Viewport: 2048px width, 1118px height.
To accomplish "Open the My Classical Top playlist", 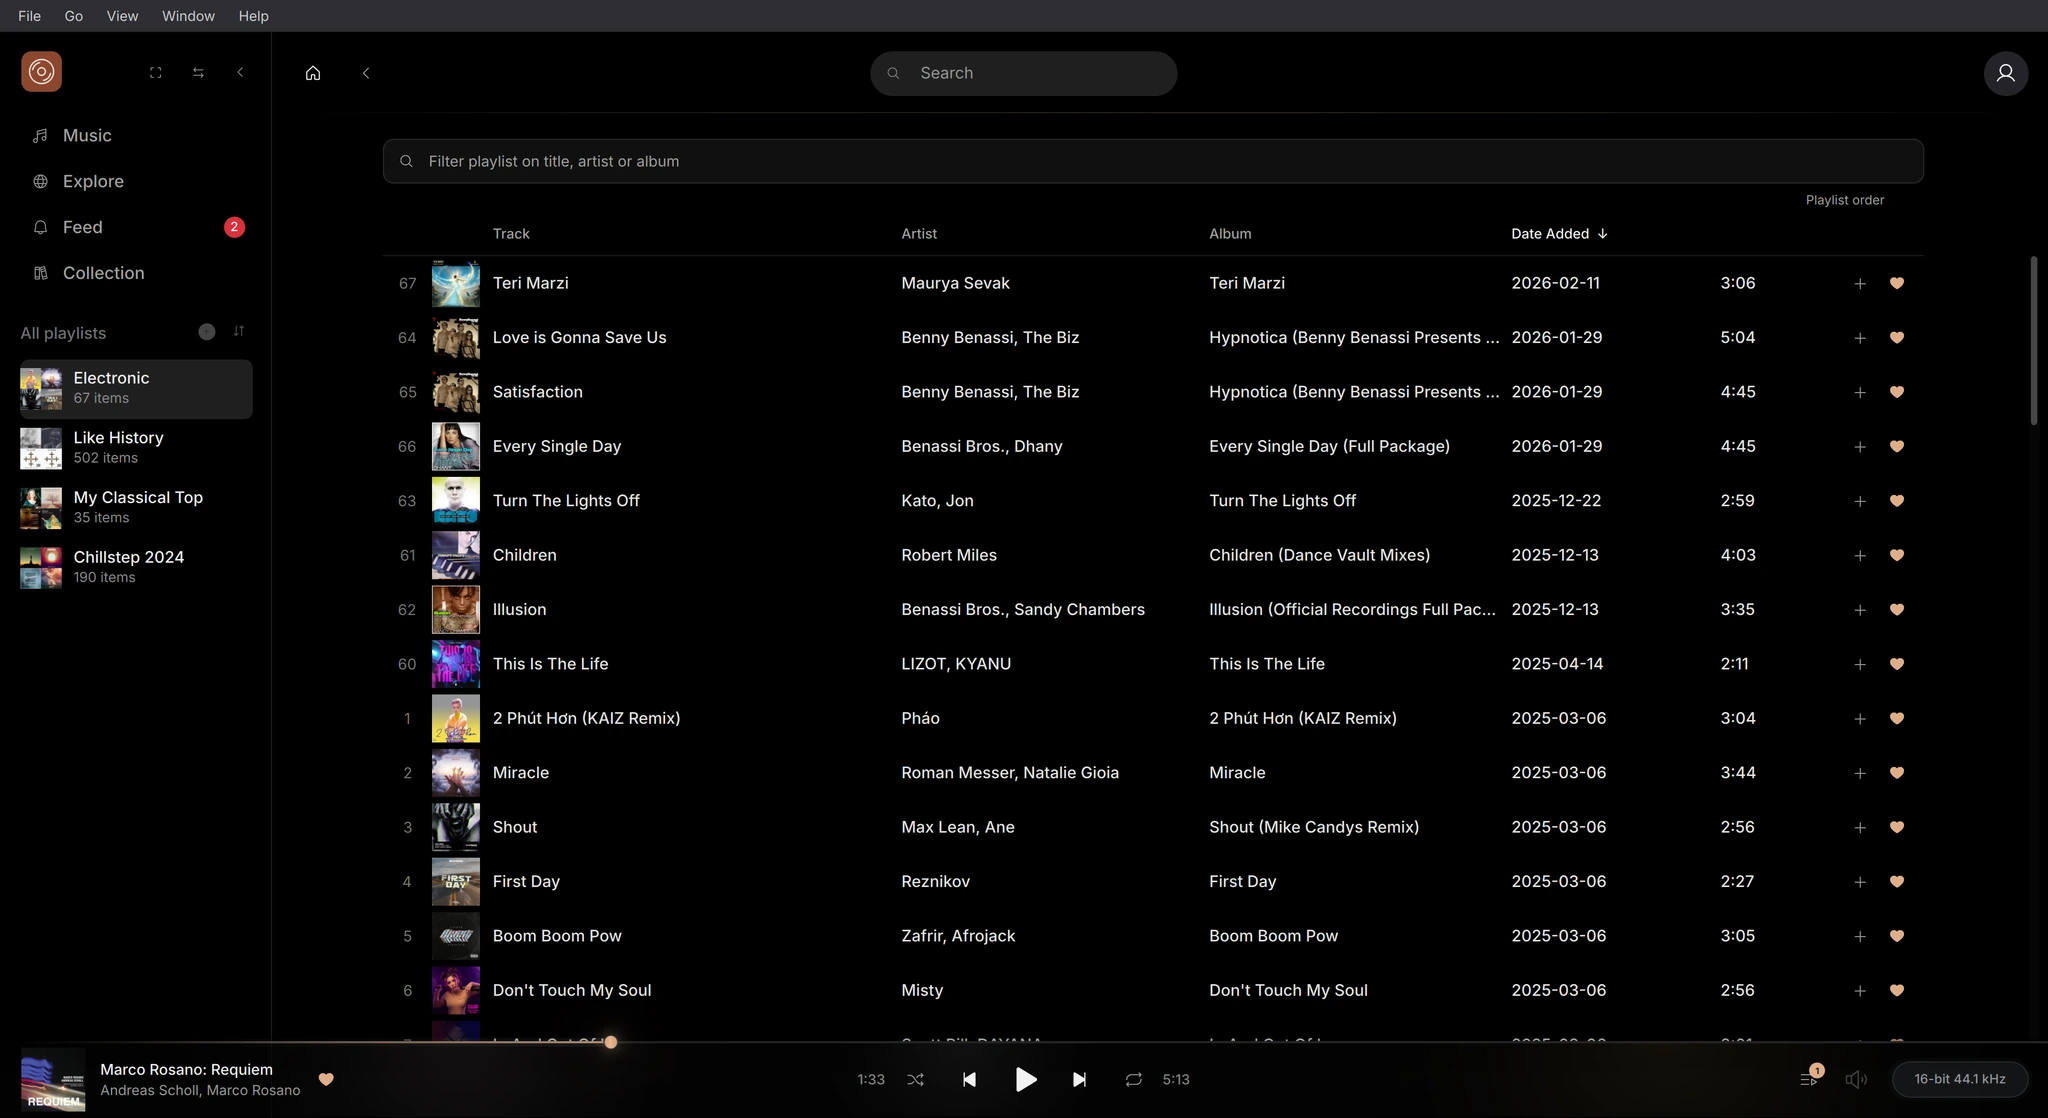I will 136,507.
